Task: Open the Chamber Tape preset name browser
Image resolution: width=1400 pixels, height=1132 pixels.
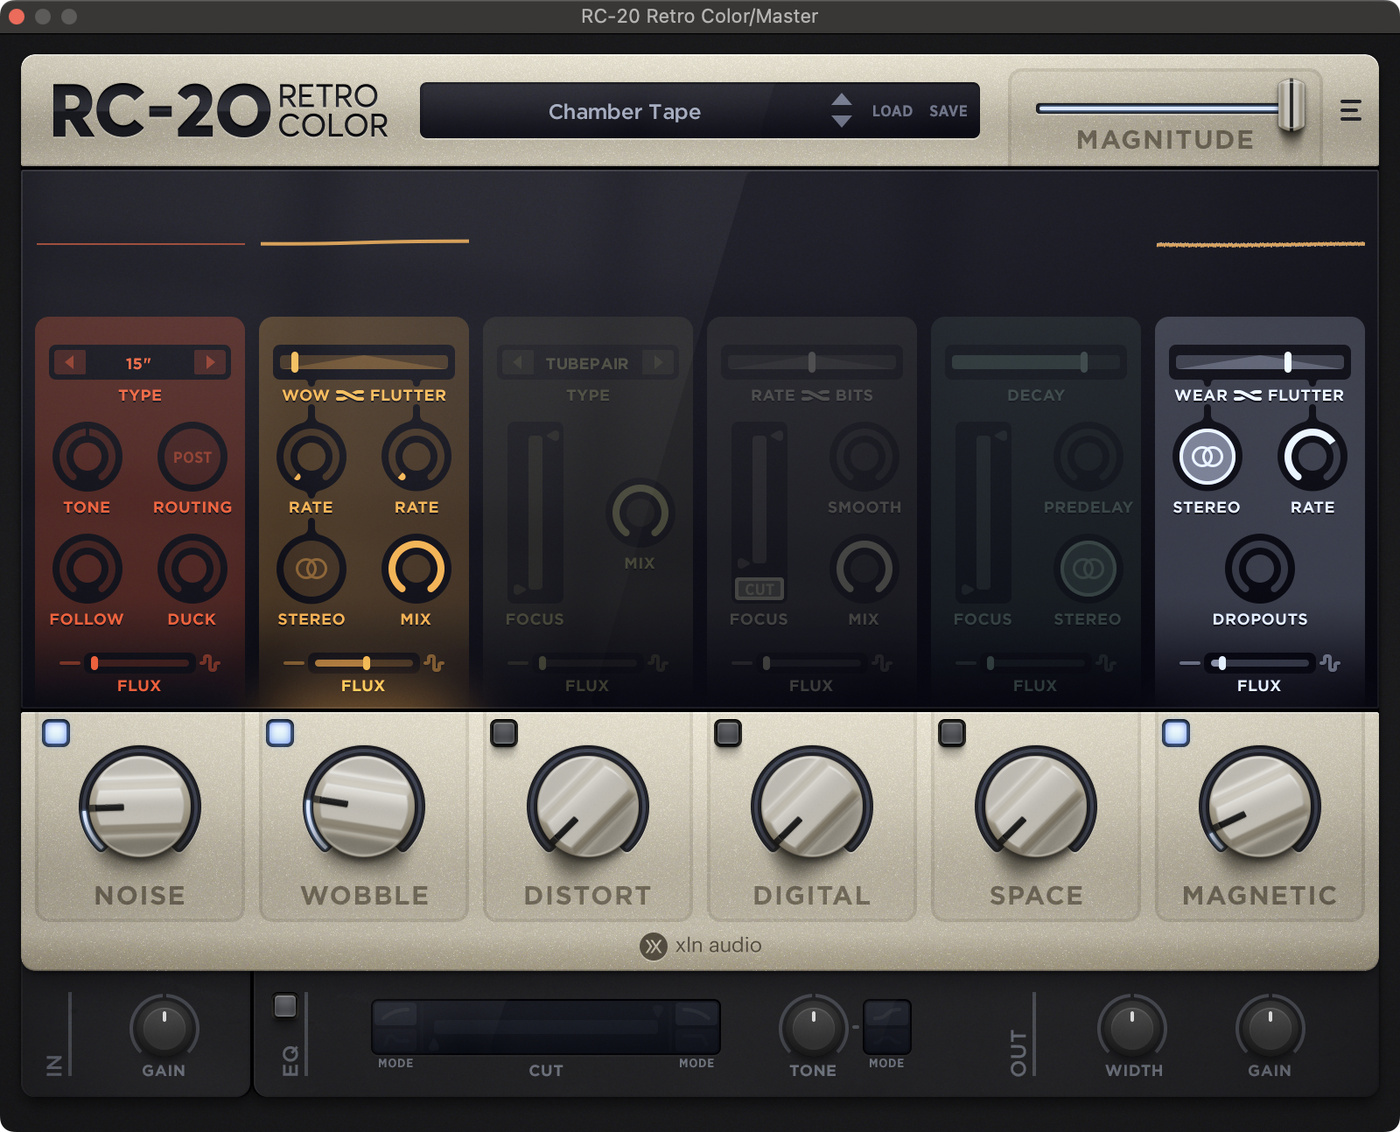Action: [x=624, y=111]
